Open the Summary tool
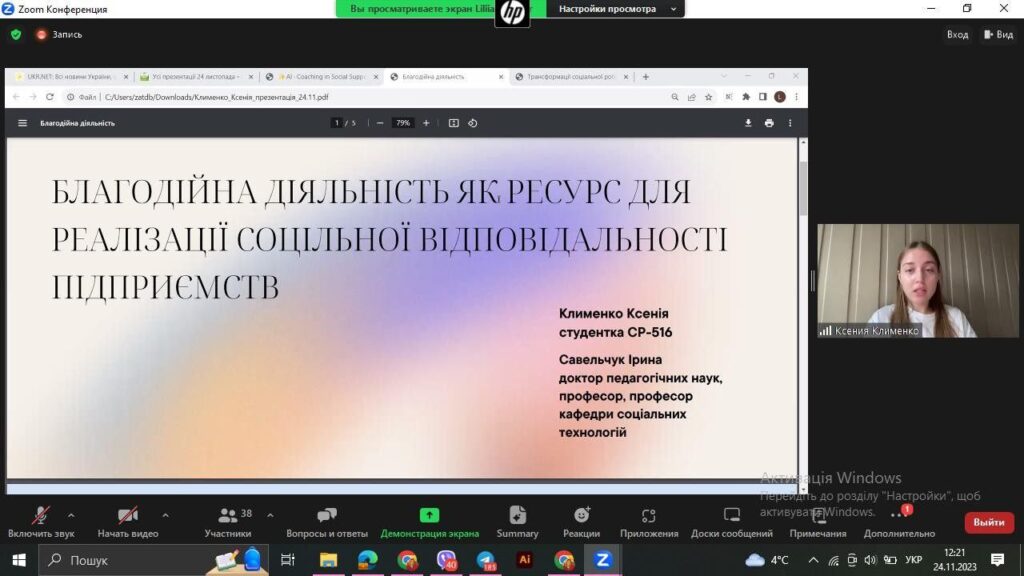Image resolution: width=1024 pixels, height=576 pixels. click(517, 517)
